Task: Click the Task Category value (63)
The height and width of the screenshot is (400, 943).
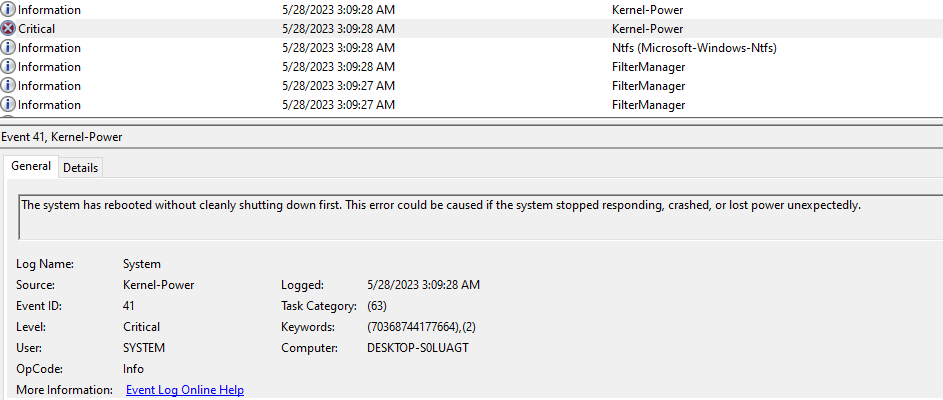Action: [x=377, y=306]
